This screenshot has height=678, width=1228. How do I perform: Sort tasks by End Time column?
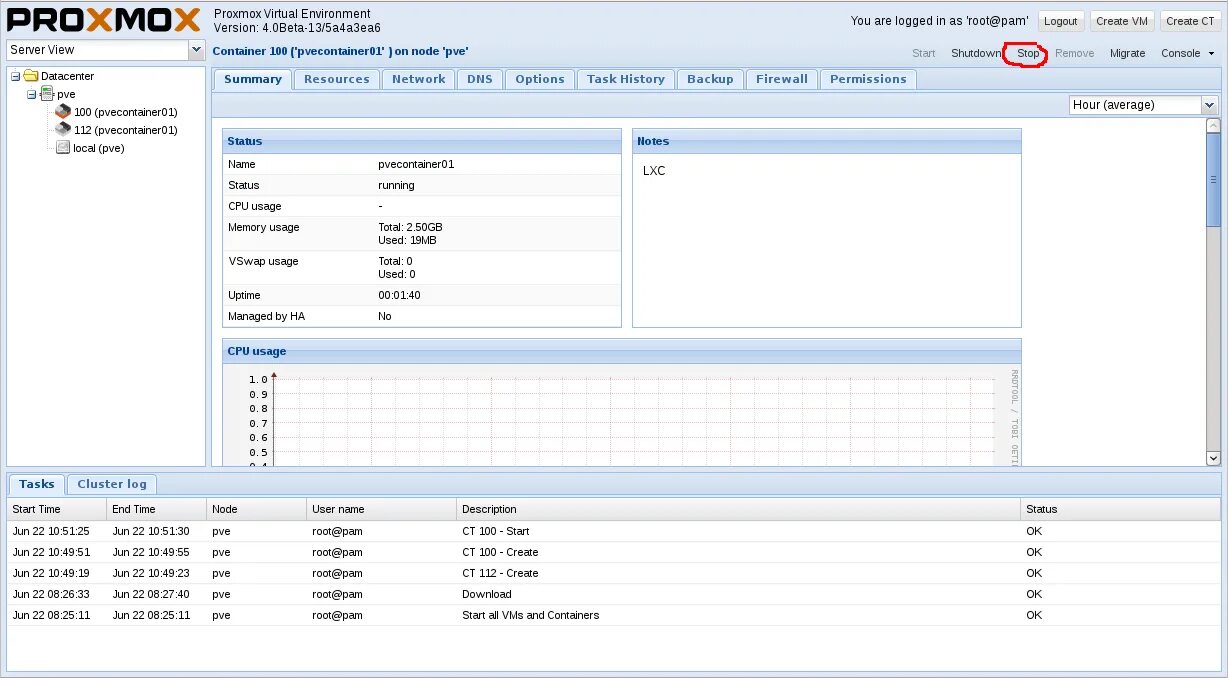pyautogui.click(x=156, y=509)
